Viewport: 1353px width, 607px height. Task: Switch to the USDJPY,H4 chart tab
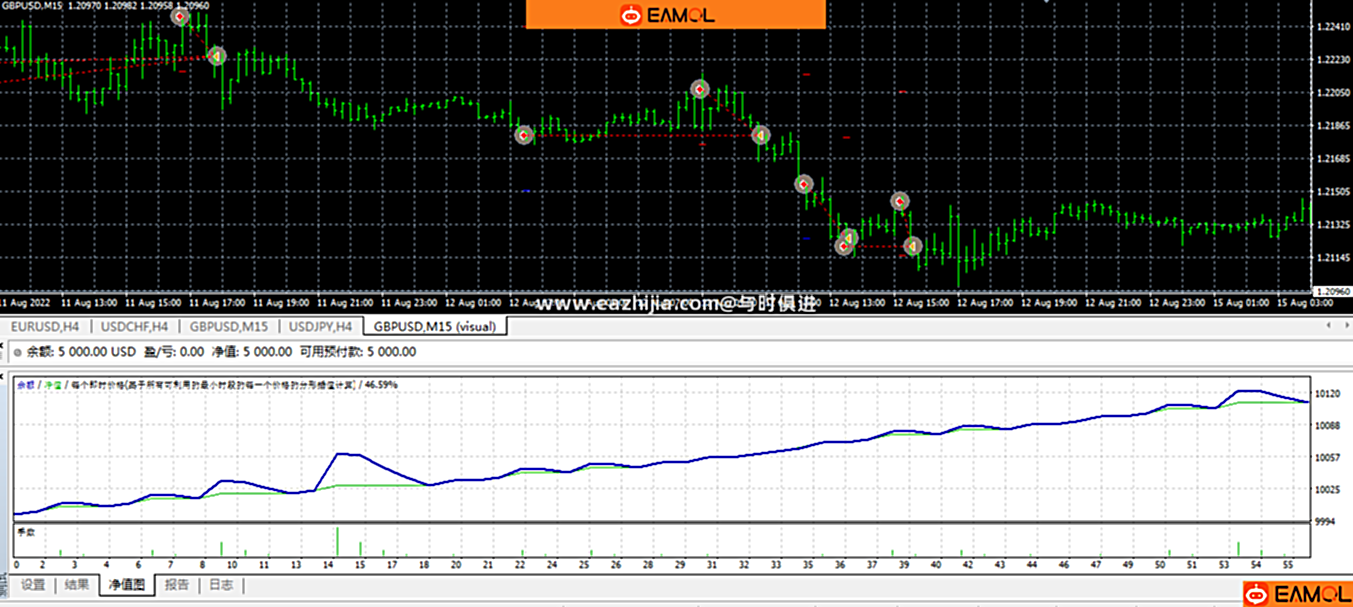click(x=320, y=326)
